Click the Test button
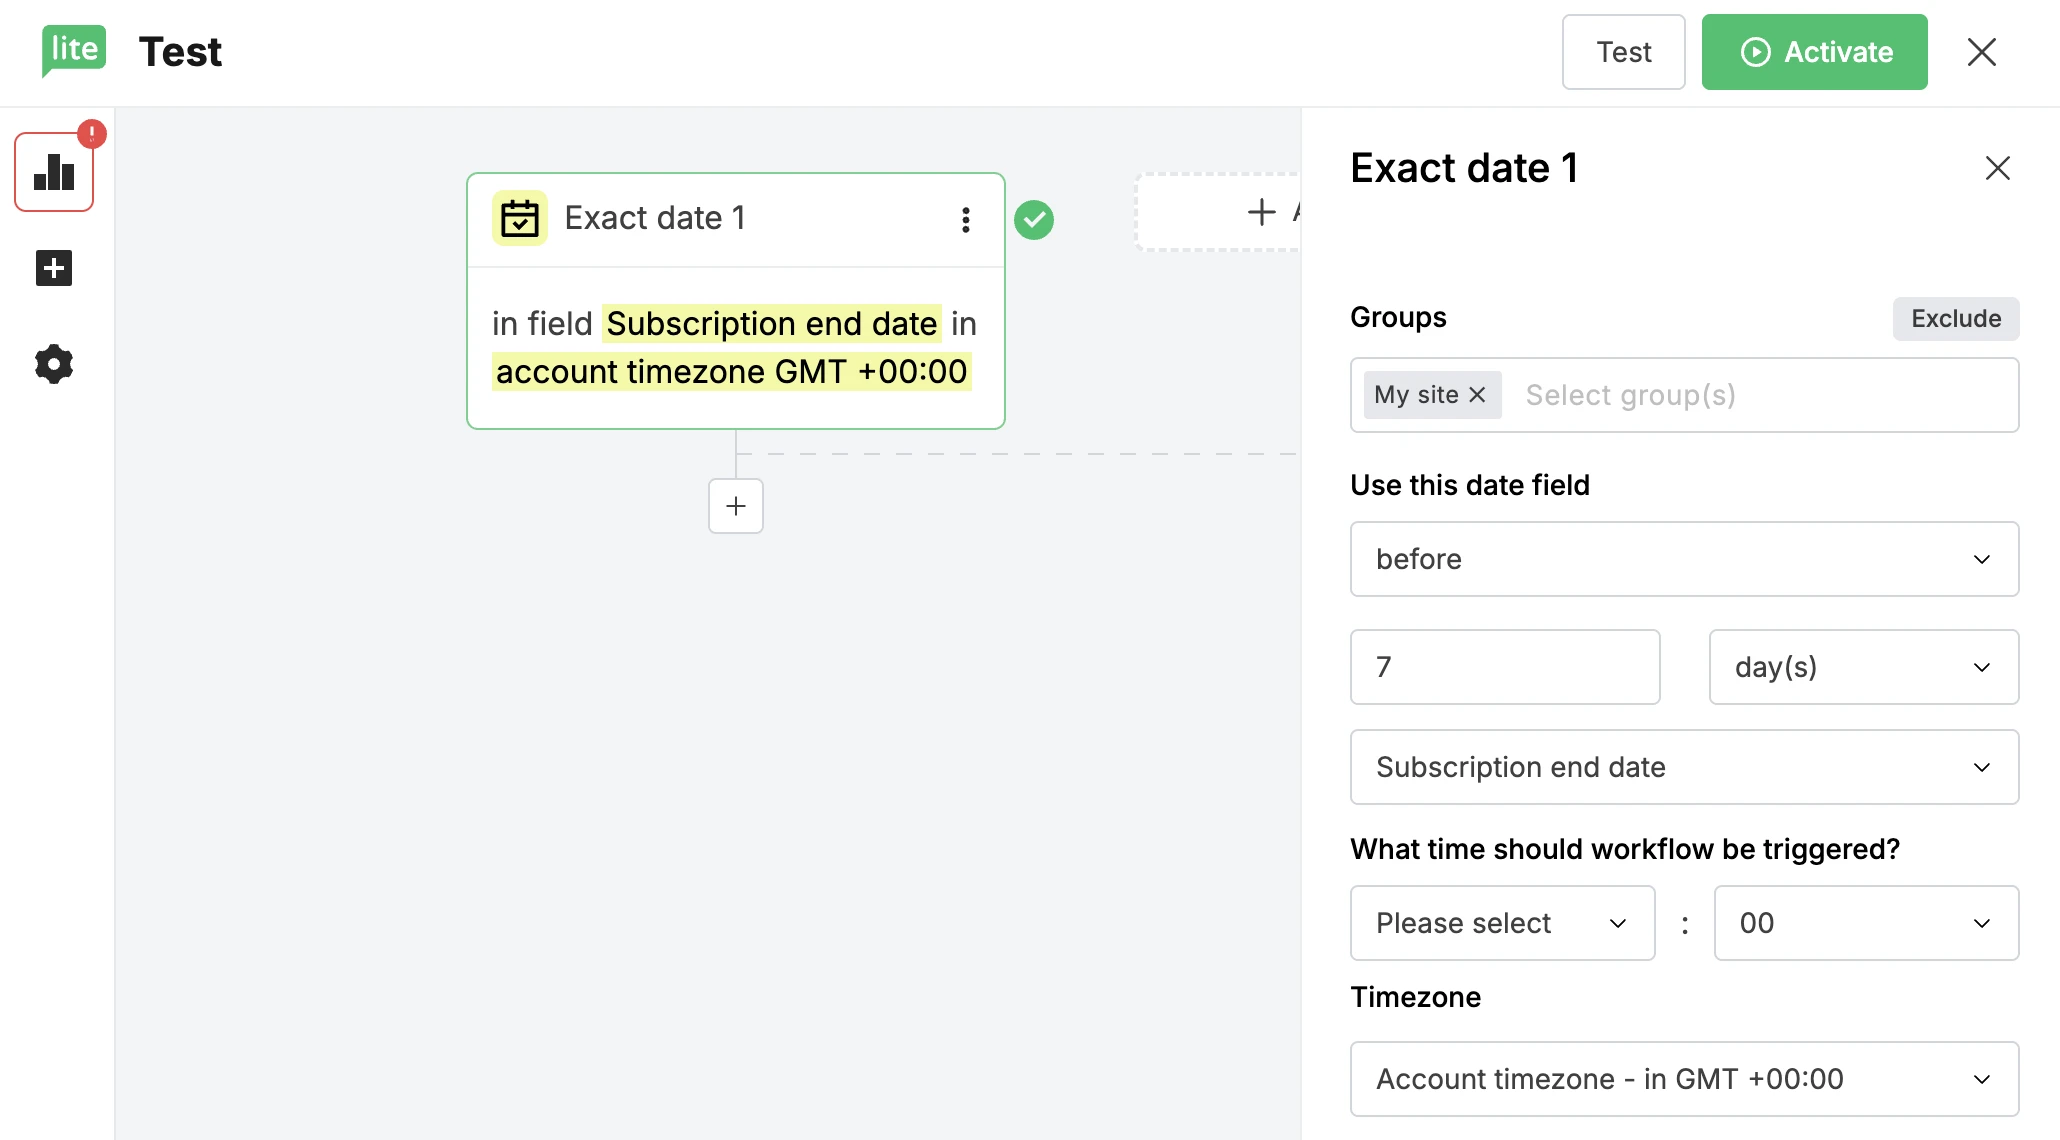Screen dimensions: 2060x1140 click(1624, 52)
